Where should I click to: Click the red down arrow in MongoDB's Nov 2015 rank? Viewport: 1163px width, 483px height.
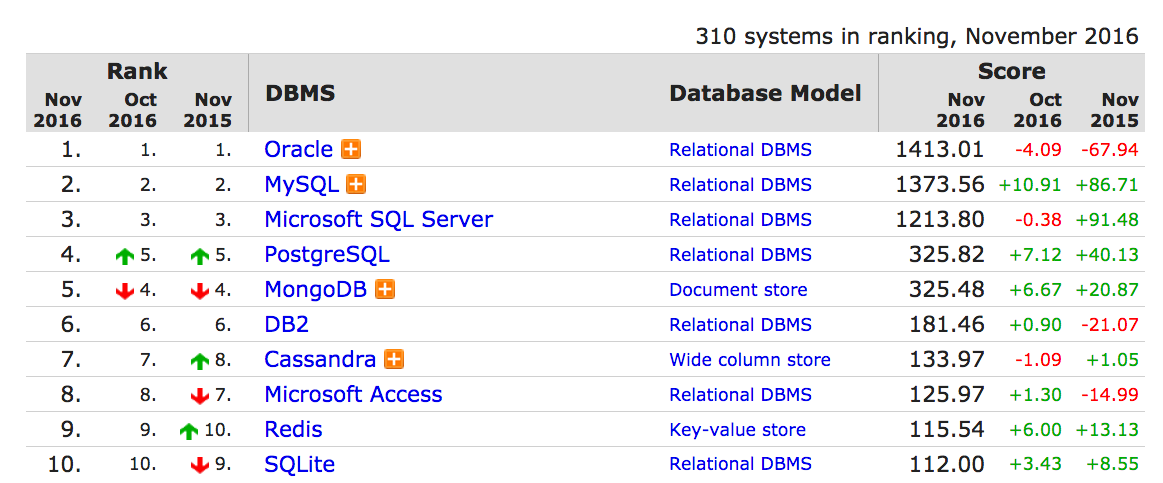(200, 291)
